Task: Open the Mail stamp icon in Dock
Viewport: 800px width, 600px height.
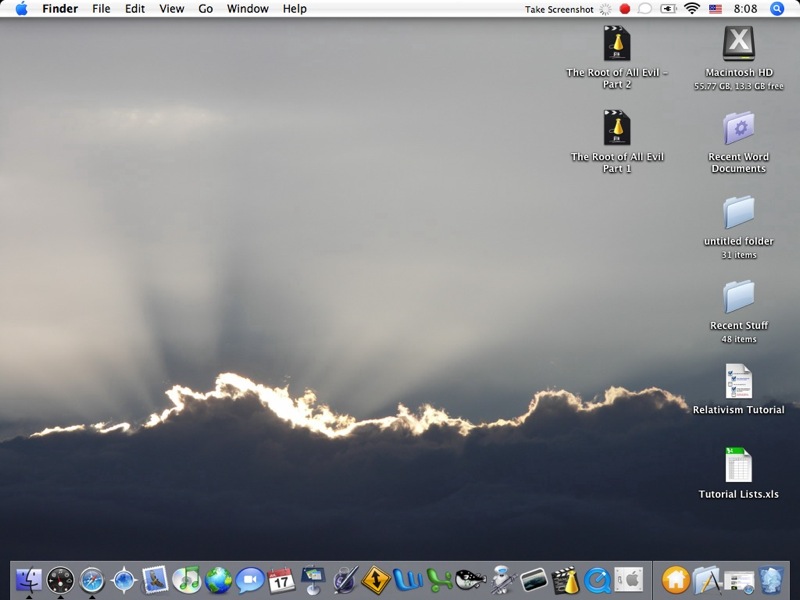Action: tap(155, 579)
